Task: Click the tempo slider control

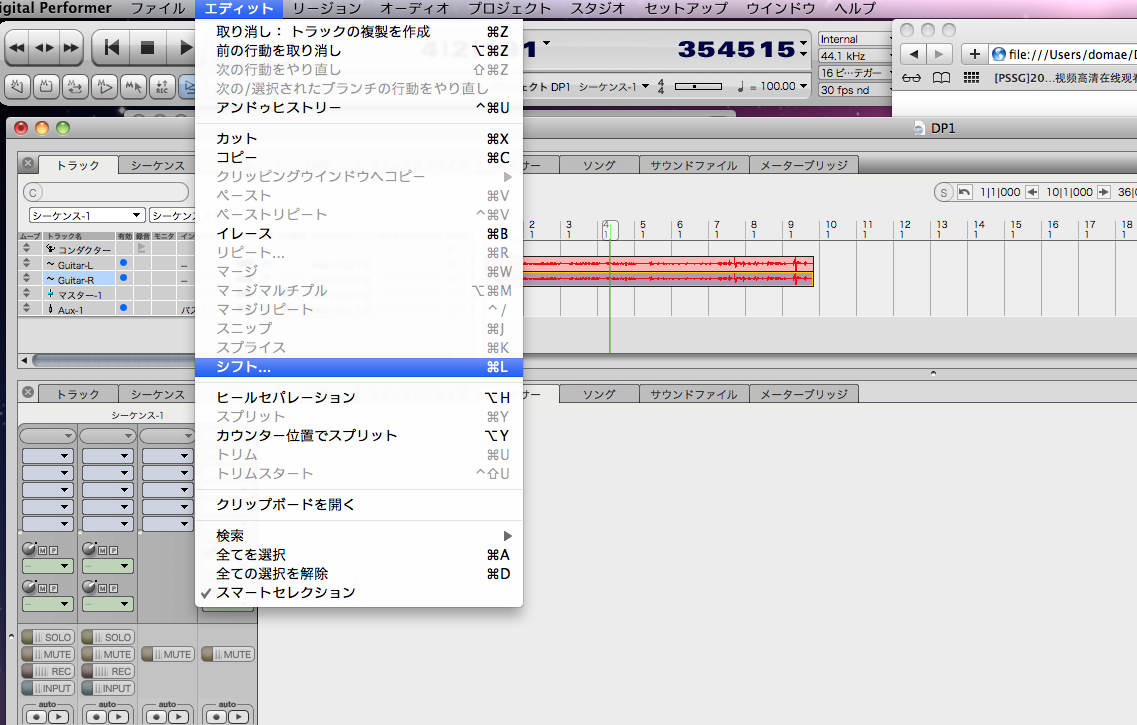Action: coord(698,86)
